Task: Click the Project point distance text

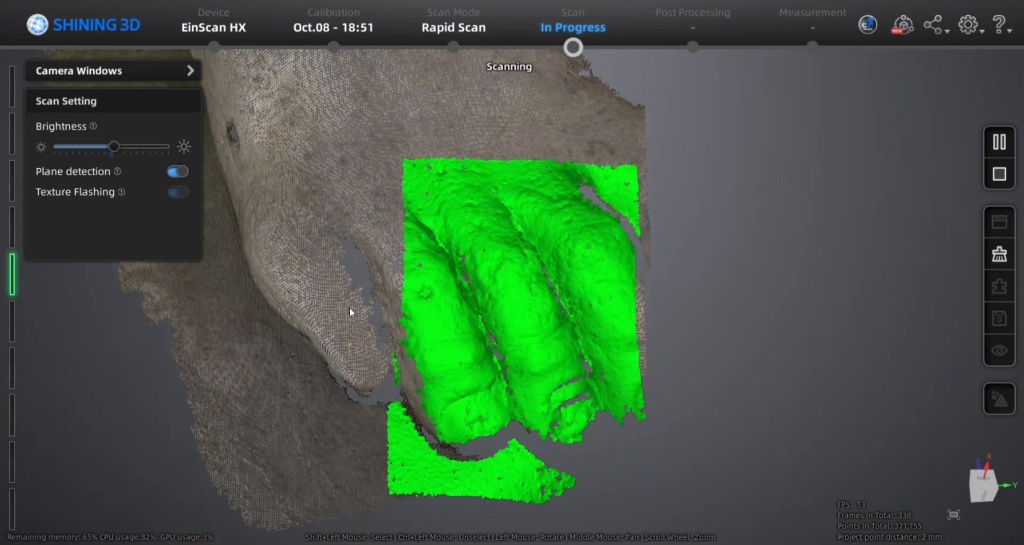Action: point(889,537)
